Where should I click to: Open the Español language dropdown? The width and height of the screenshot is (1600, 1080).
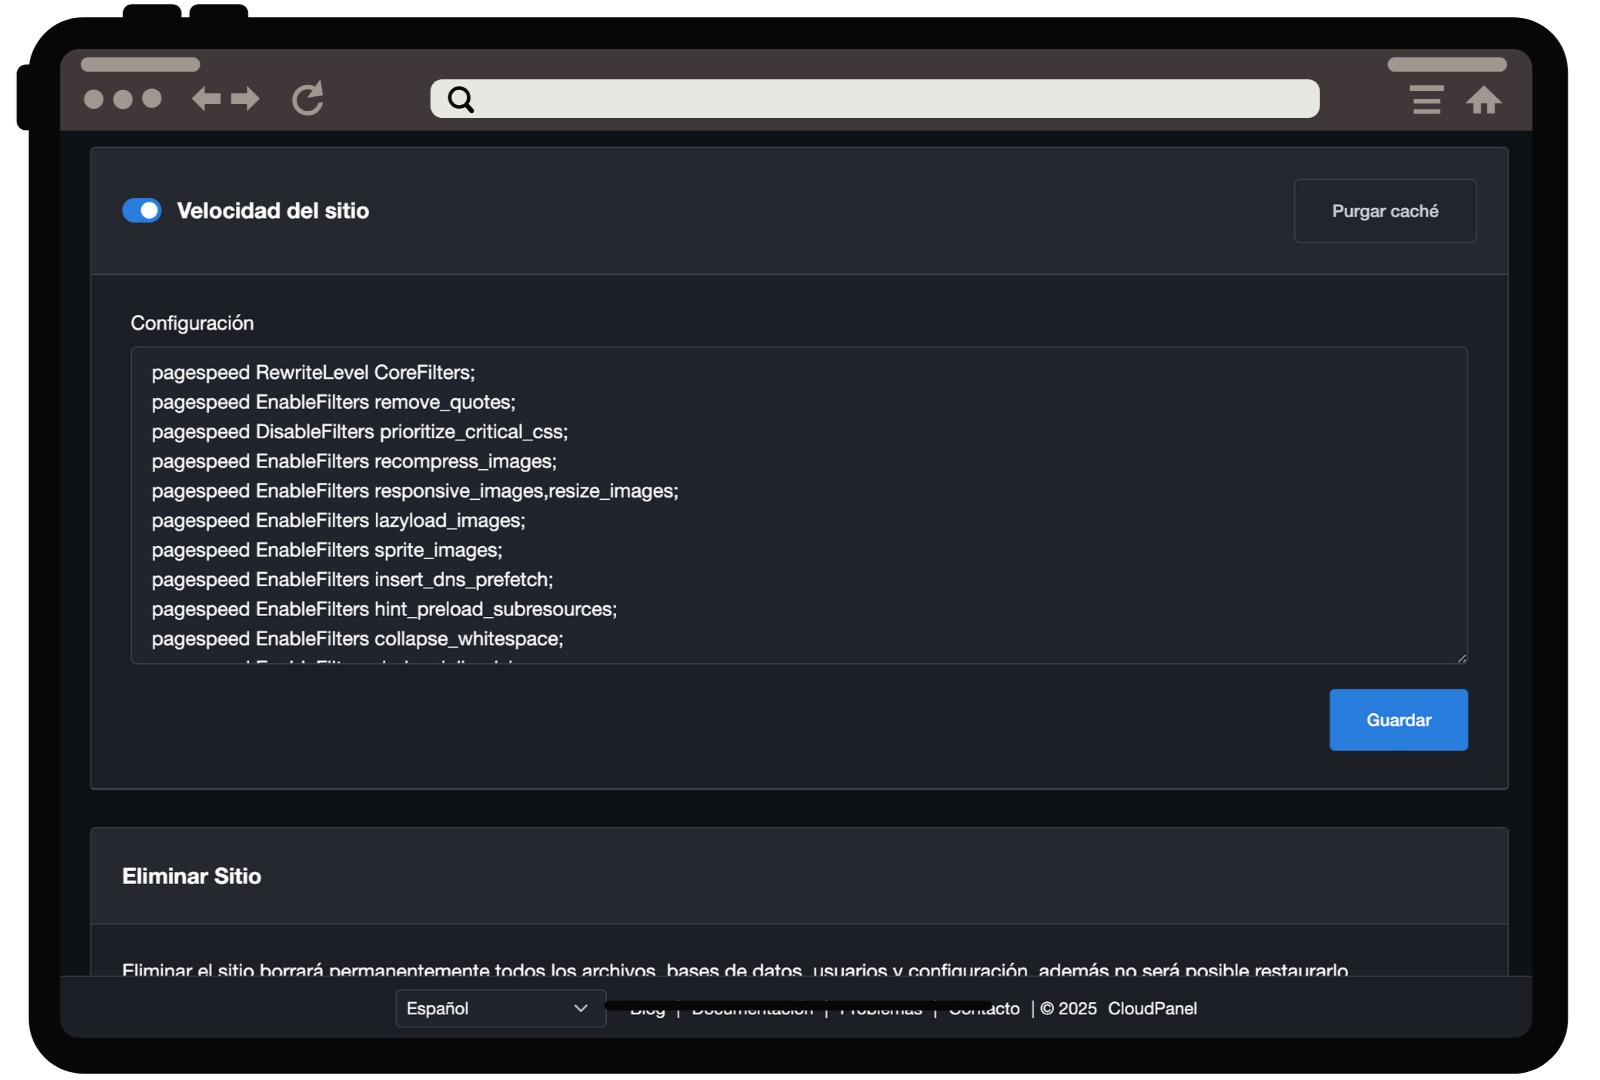pos(490,1008)
